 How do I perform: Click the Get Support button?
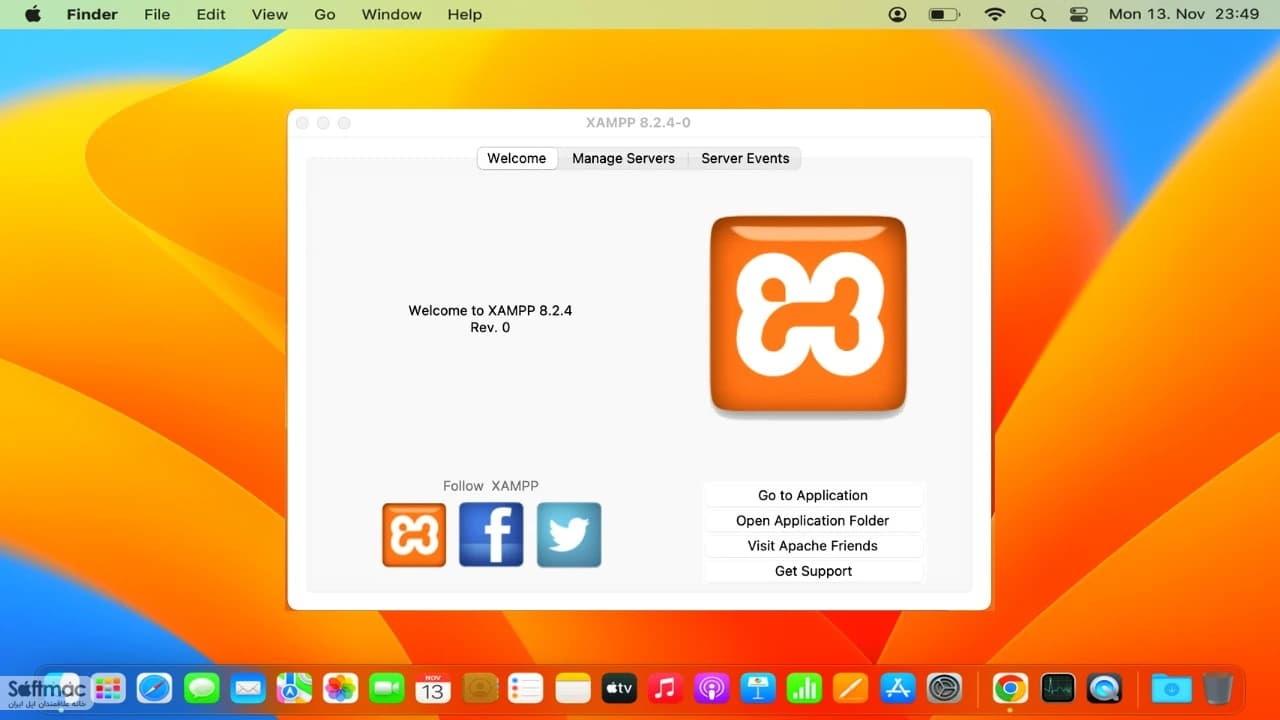click(x=813, y=571)
